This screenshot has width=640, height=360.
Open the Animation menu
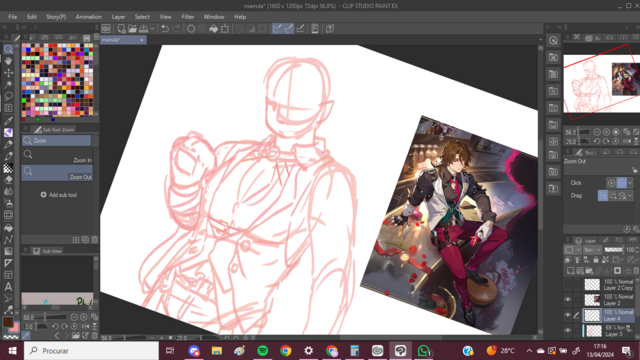[88, 17]
